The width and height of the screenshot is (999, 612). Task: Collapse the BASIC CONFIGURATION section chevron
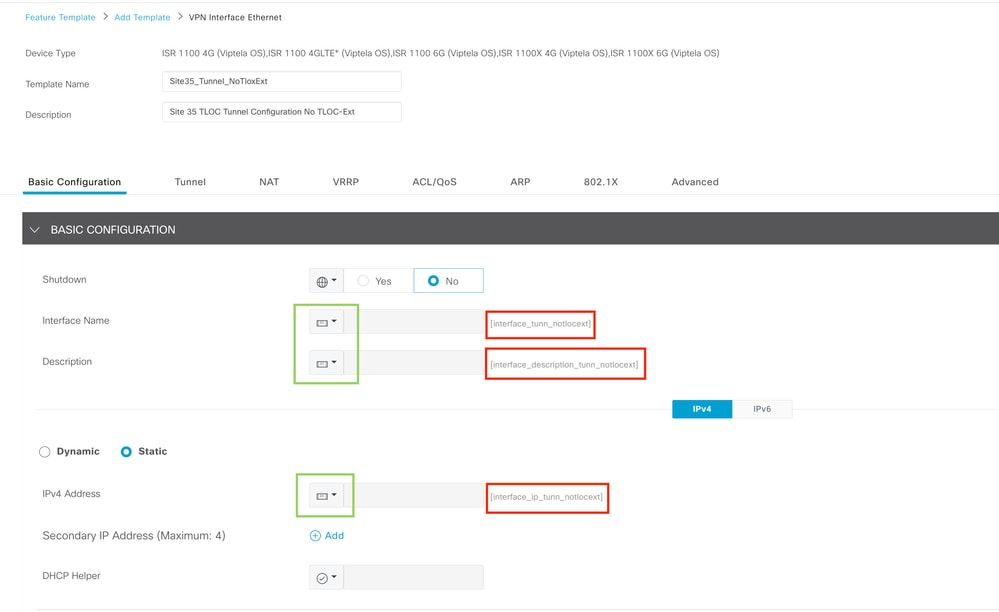(x=35, y=229)
